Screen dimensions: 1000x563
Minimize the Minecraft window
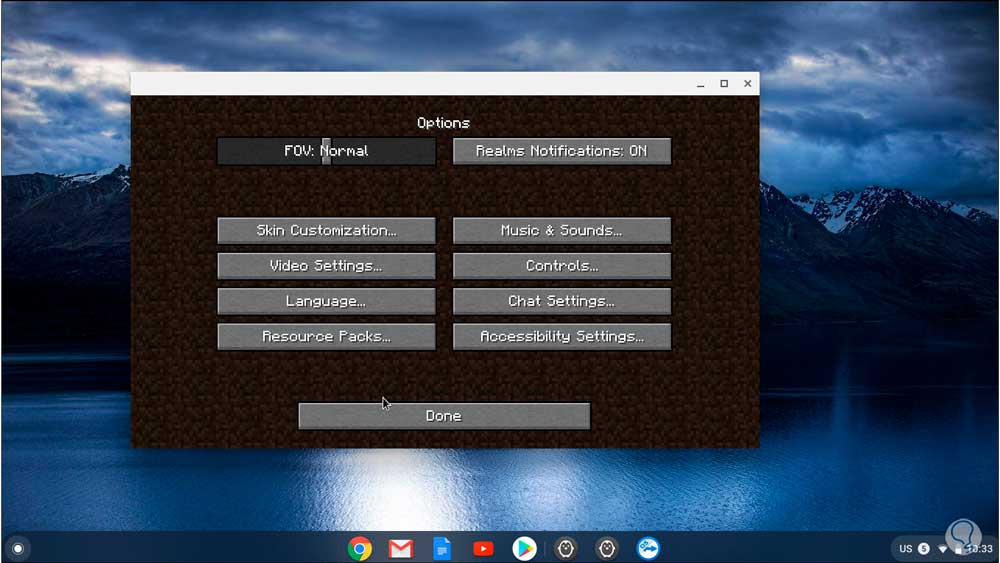[700, 84]
